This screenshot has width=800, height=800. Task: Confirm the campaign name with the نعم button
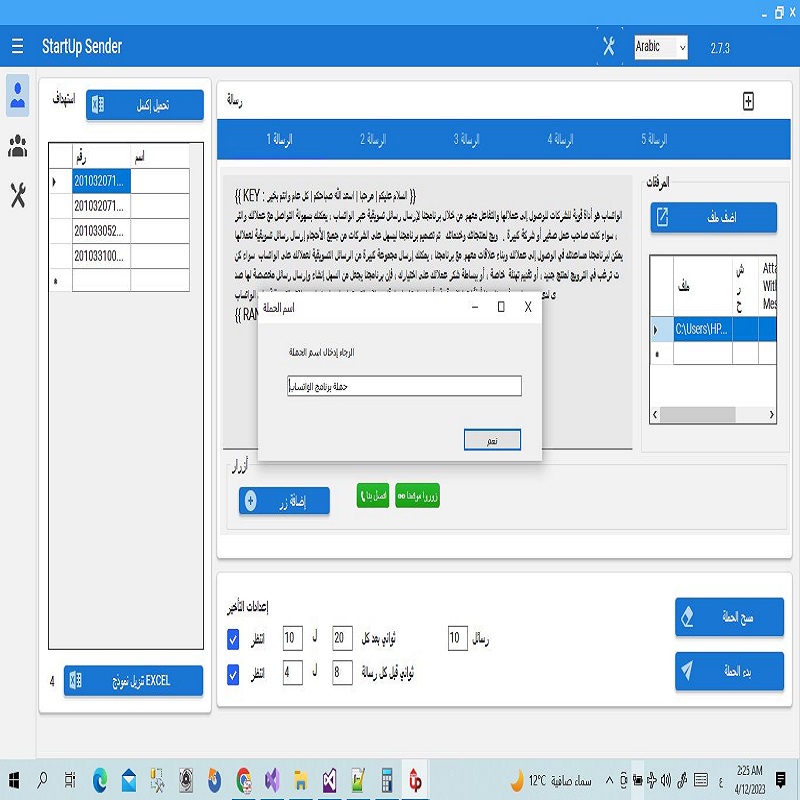coord(492,440)
